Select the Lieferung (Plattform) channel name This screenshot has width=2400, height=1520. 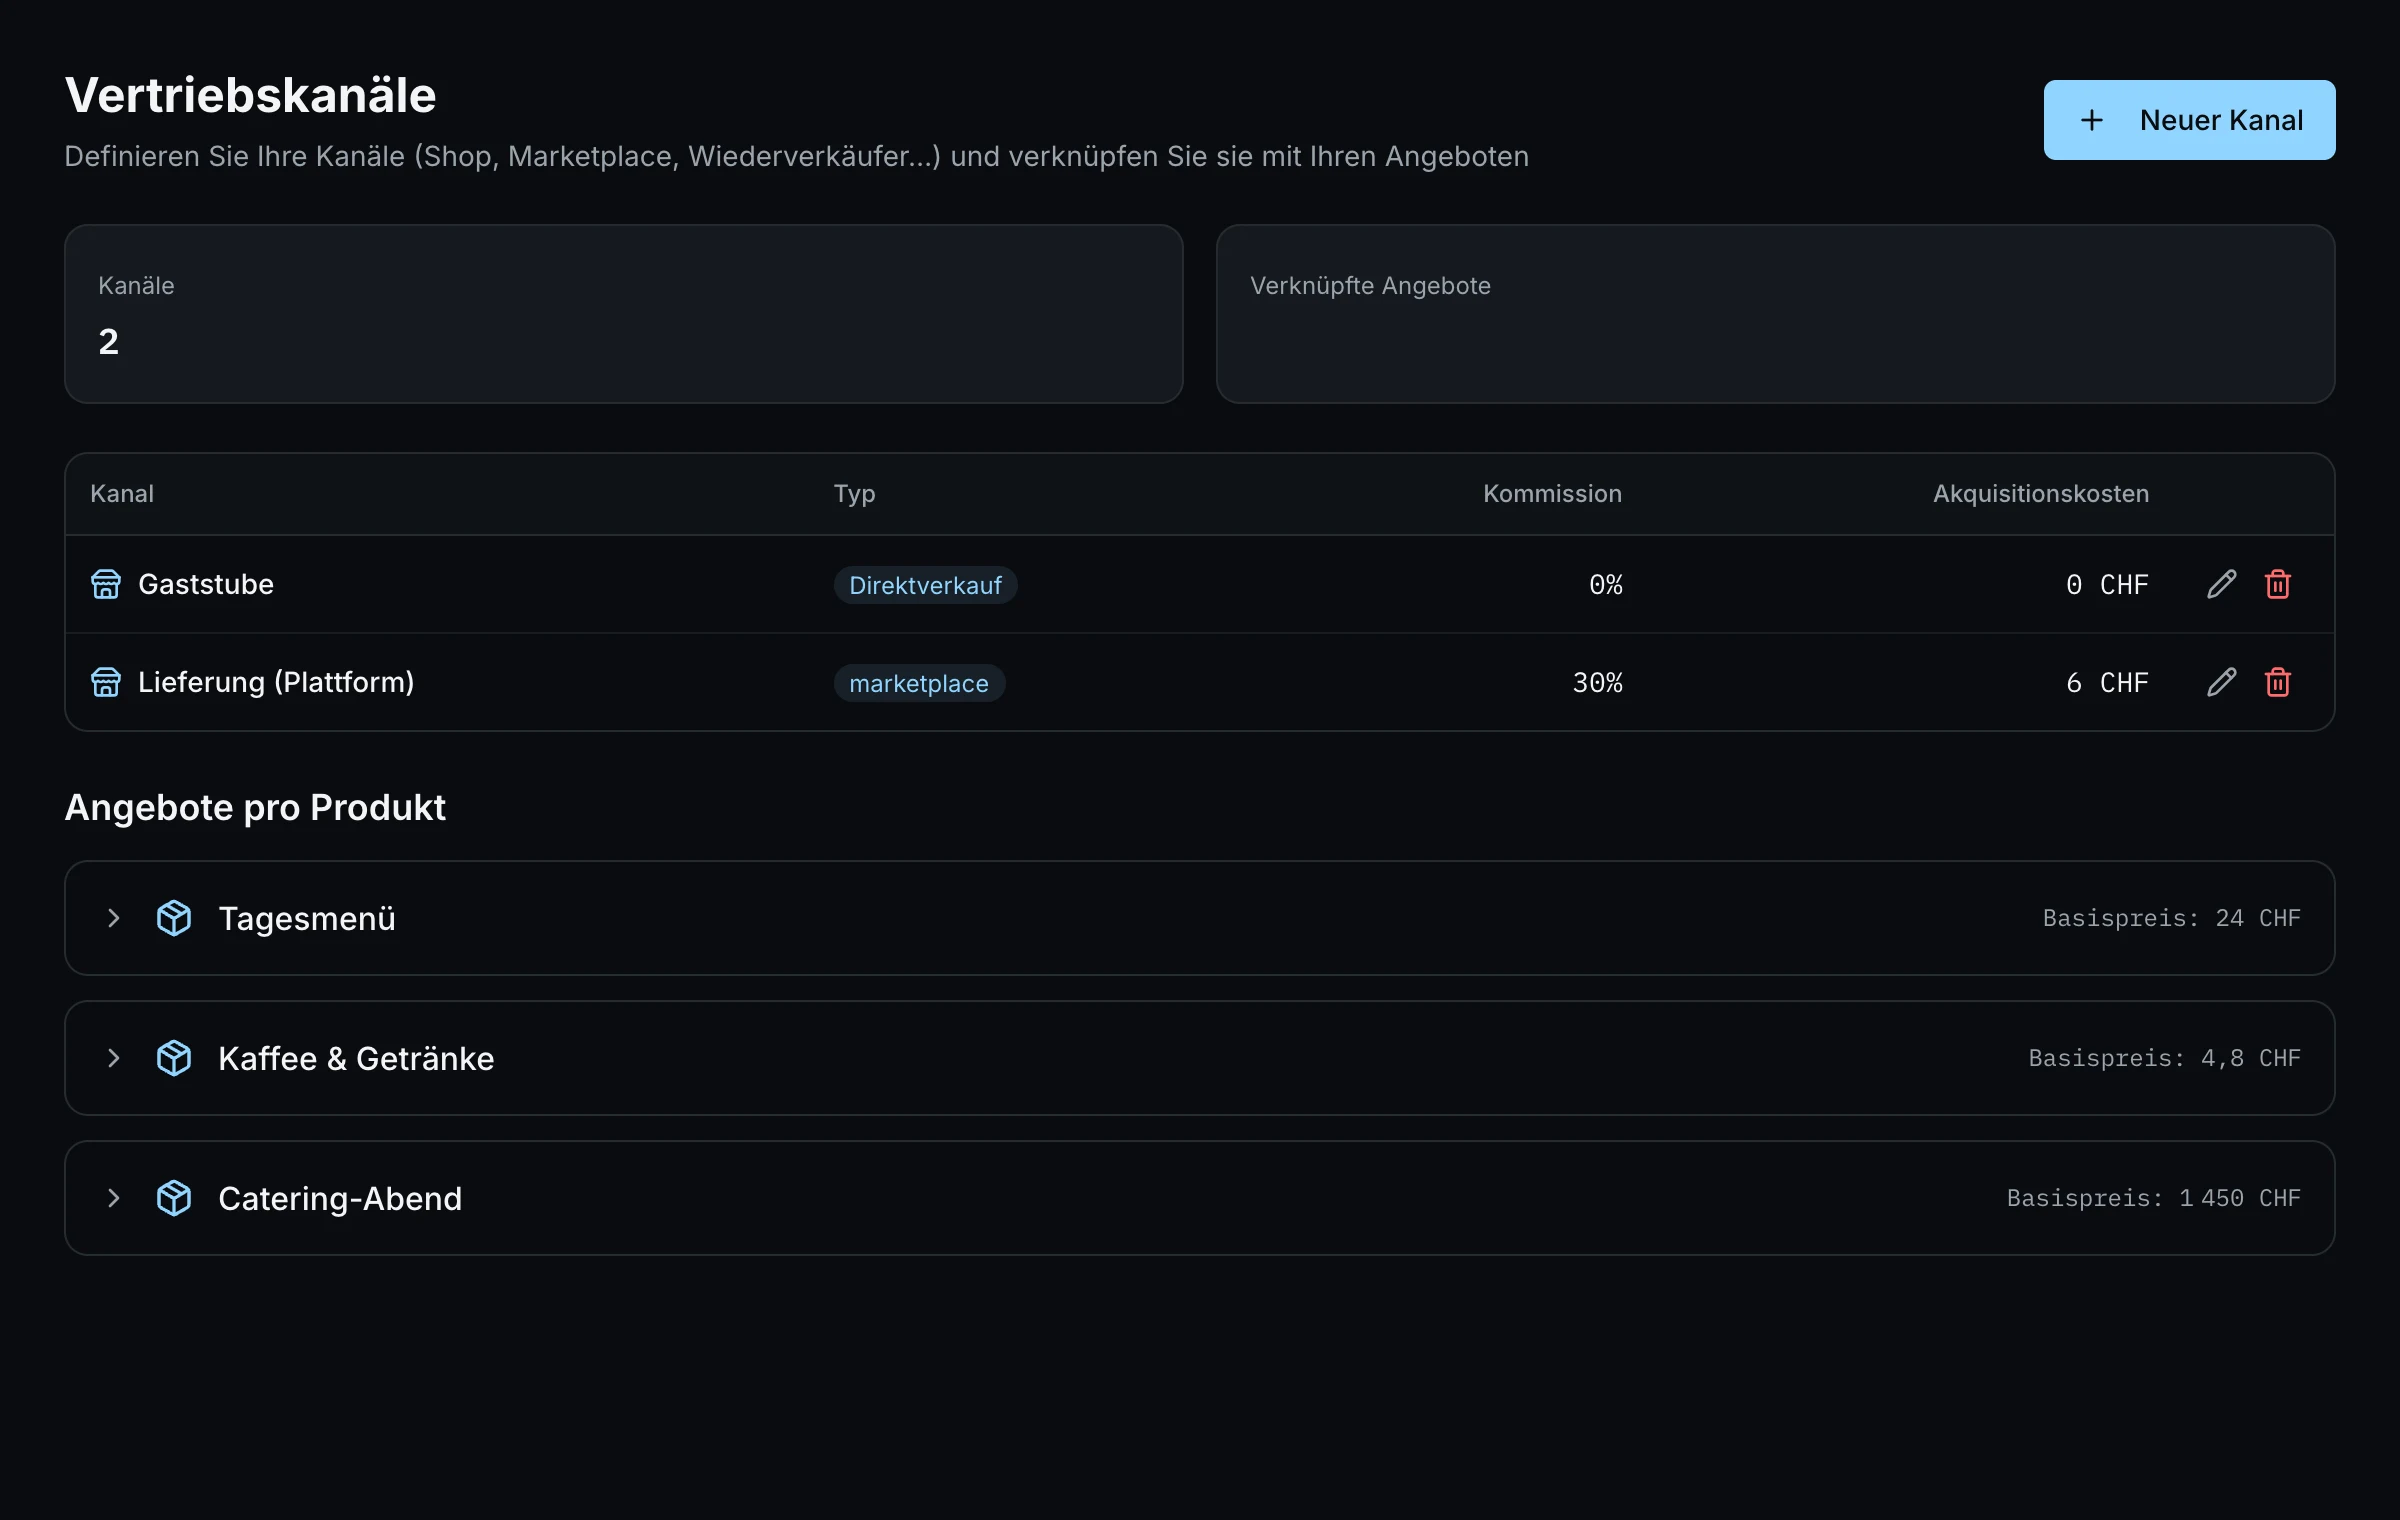pos(276,682)
